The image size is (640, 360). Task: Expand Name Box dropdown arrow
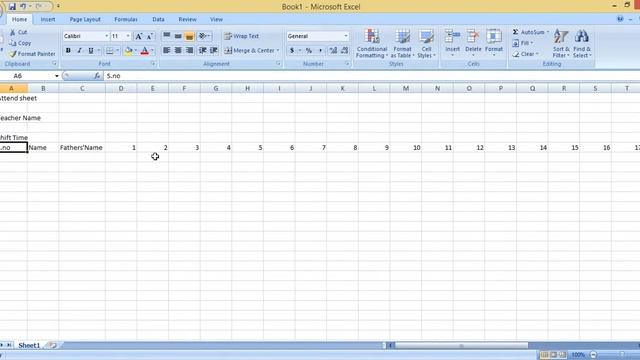(57, 76)
